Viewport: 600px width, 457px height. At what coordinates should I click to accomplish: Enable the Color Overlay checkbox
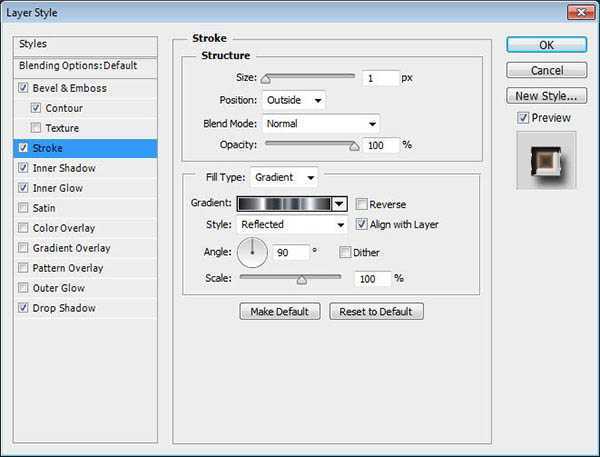(x=23, y=228)
